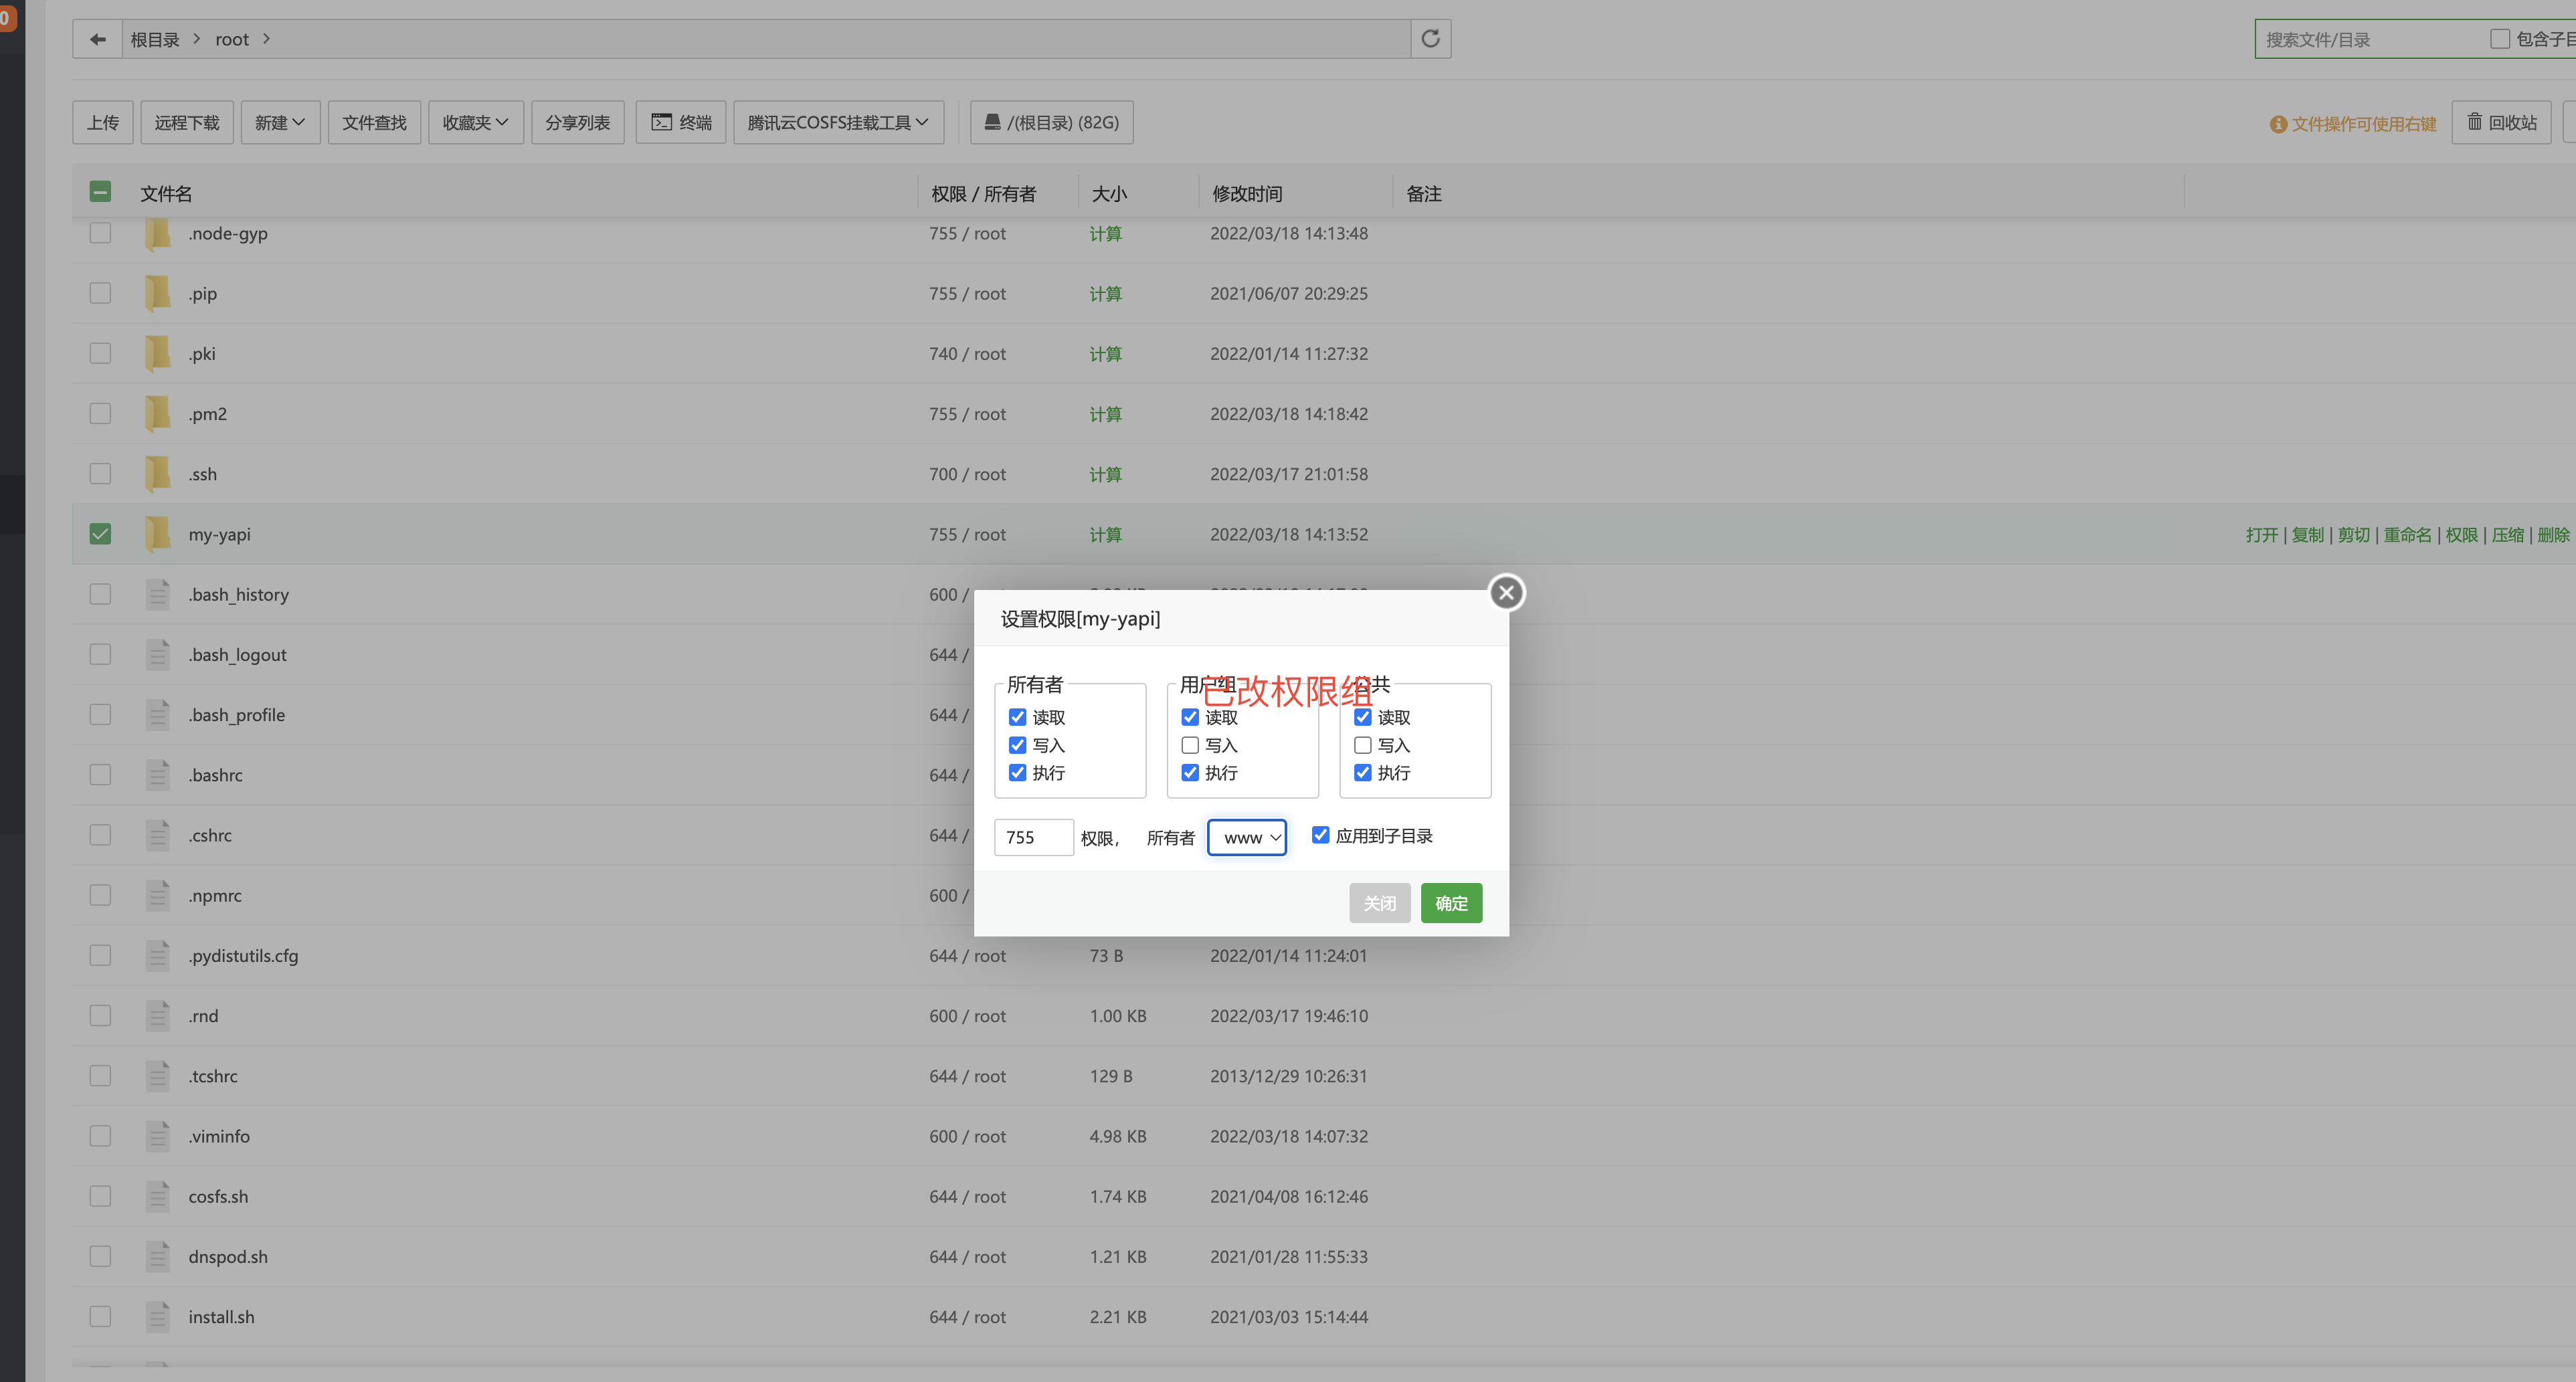
Task: Toggle the select-all header checkbox
Action: (x=100, y=192)
